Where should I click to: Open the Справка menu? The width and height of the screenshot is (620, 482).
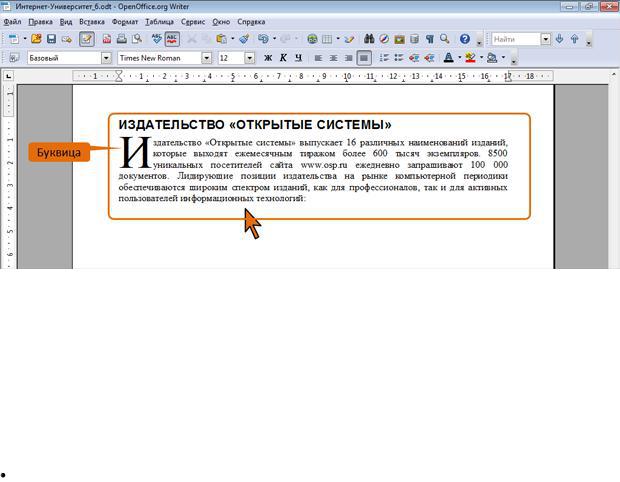point(251,22)
